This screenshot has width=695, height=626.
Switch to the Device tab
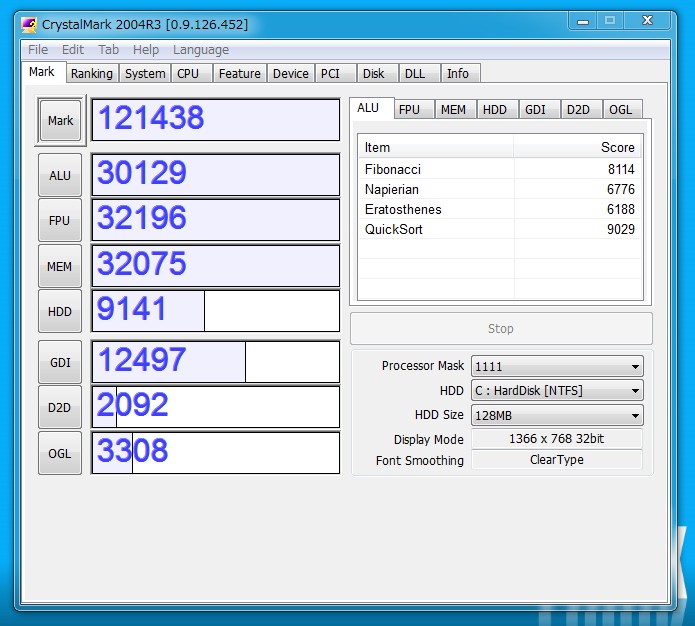click(291, 73)
